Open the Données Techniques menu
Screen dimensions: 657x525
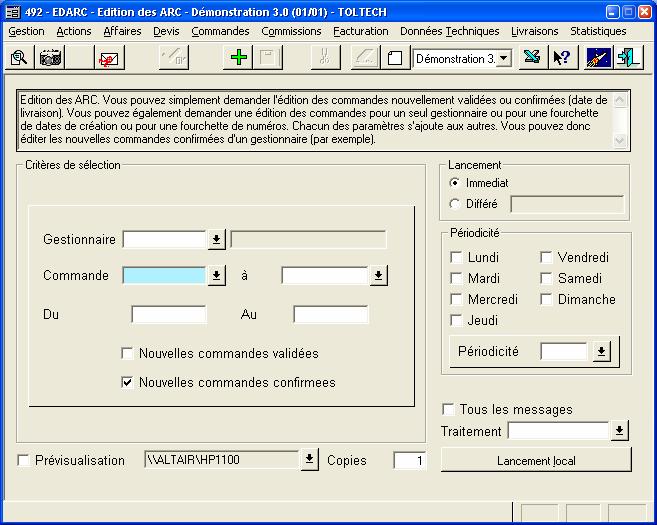coord(450,31)
